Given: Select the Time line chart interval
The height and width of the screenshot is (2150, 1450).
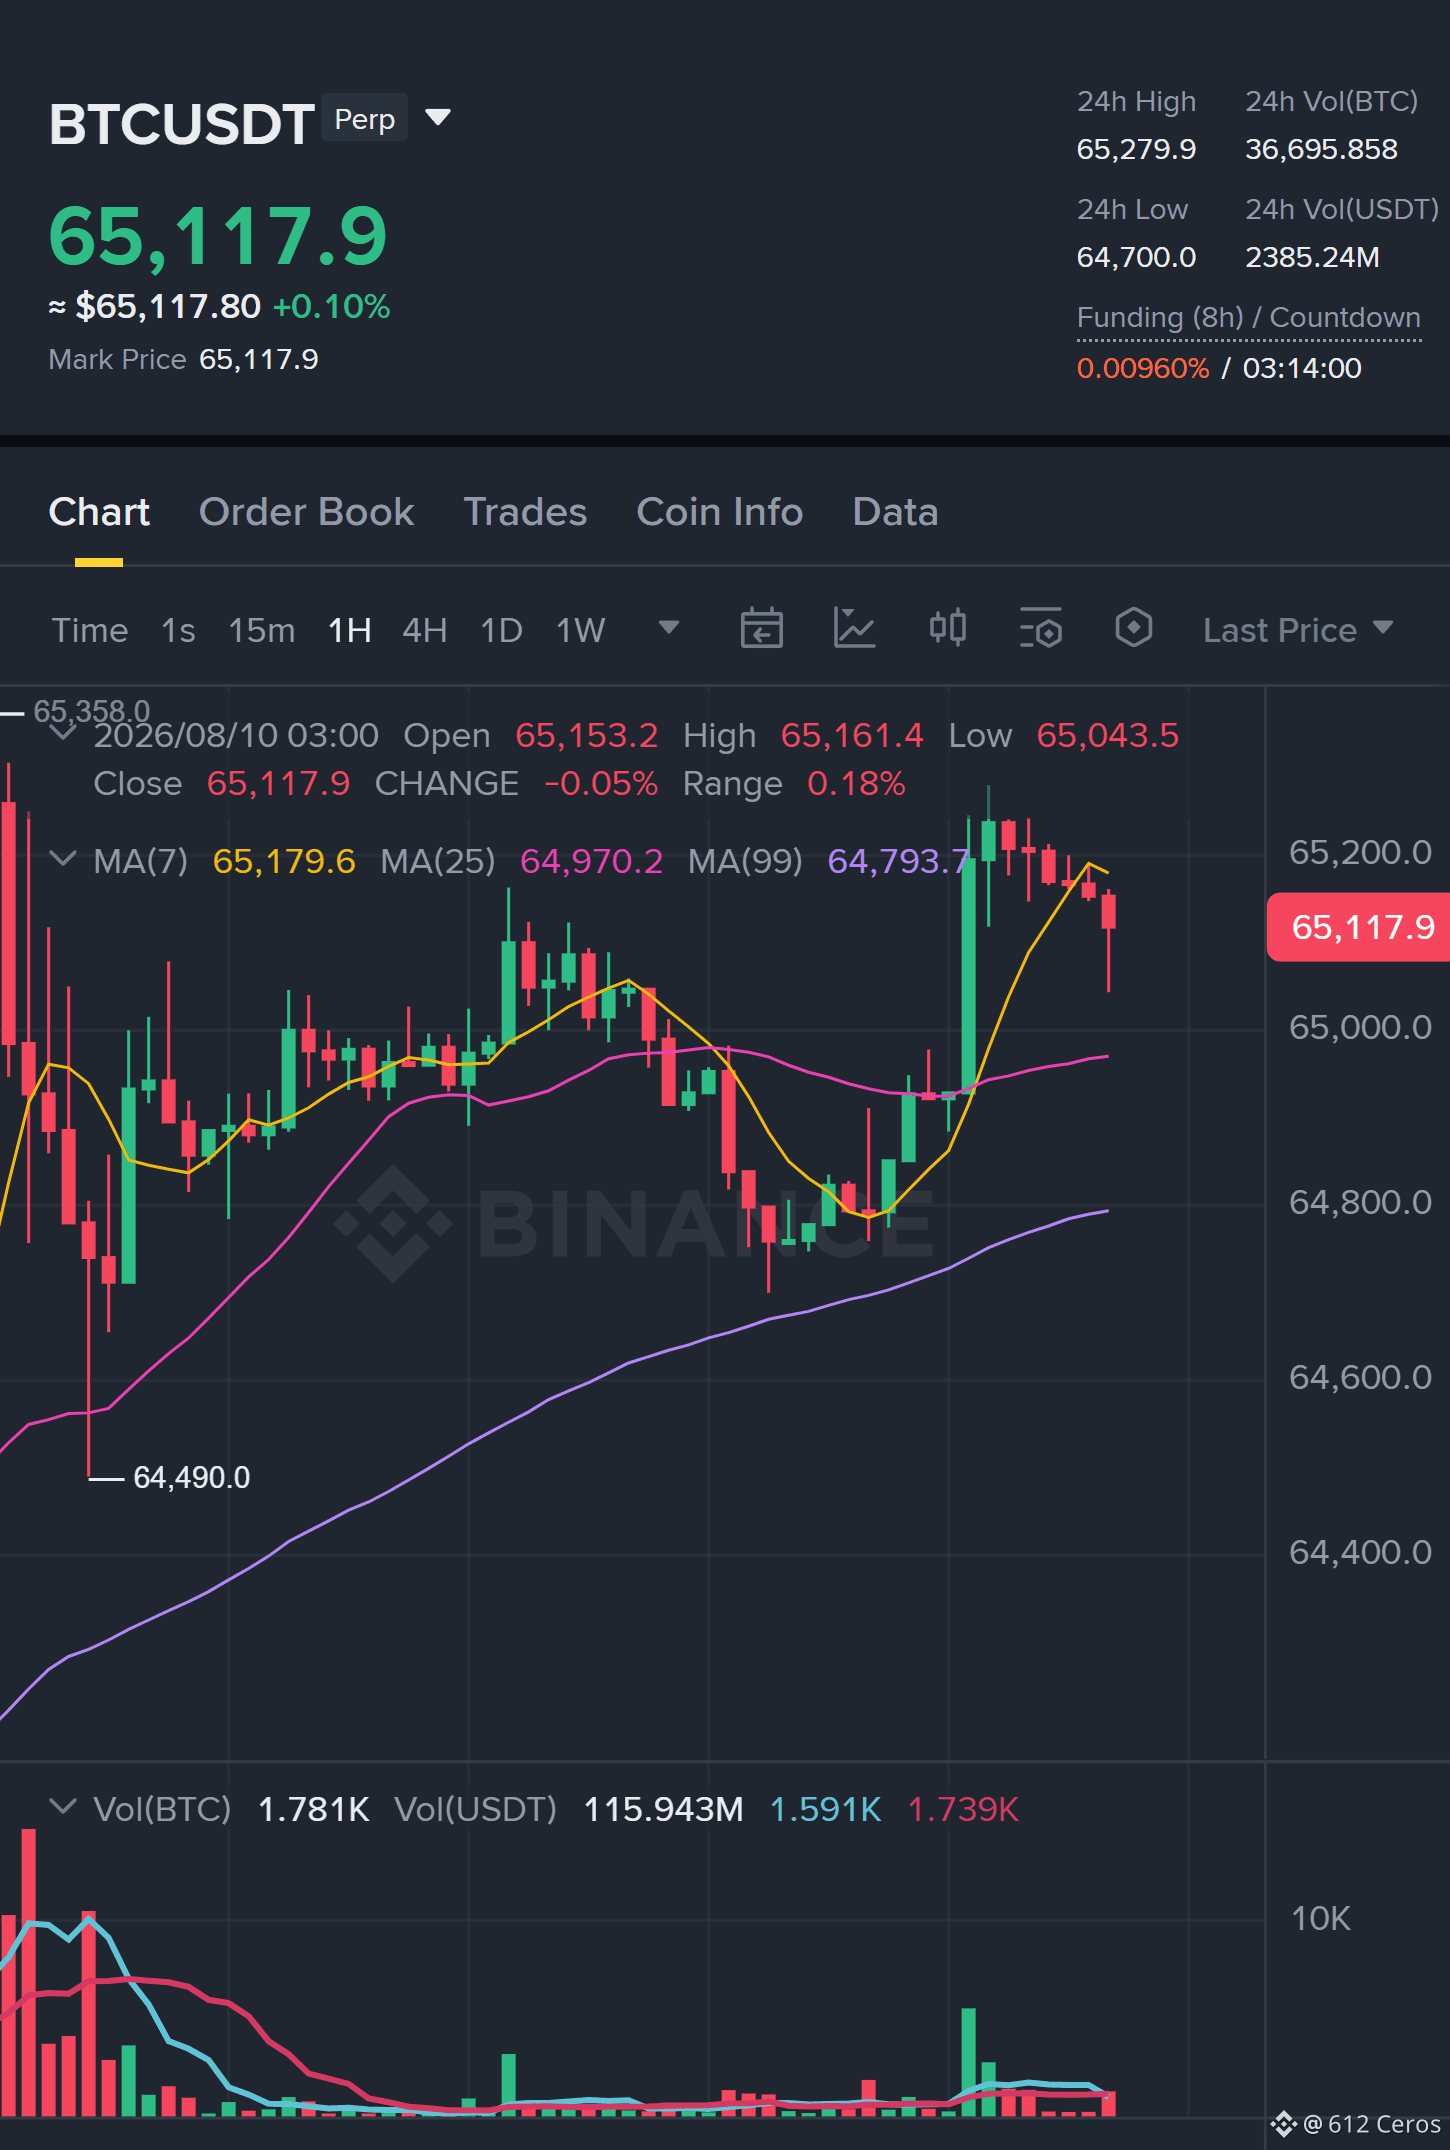Looking at the screenshot, I should coord(90,630).
